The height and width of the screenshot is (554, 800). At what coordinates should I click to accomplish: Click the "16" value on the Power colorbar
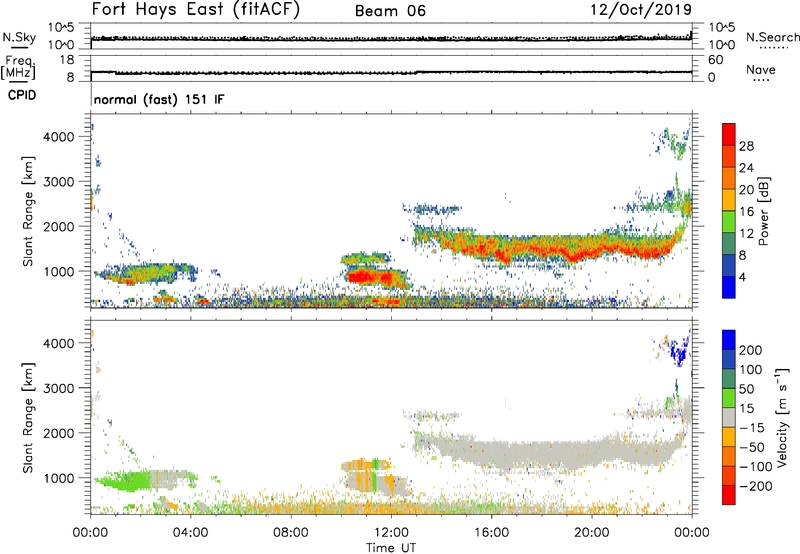tap(746, 212)
